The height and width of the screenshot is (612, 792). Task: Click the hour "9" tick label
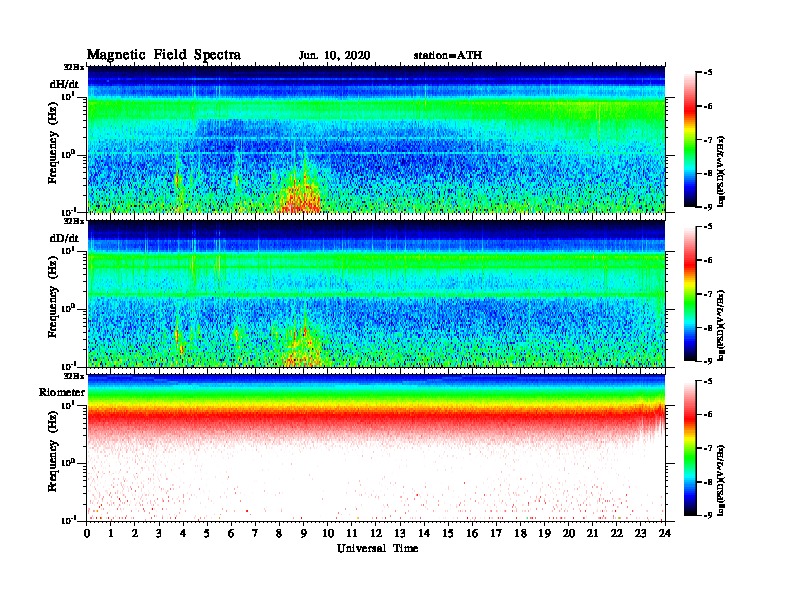click(x=304, y=533)
